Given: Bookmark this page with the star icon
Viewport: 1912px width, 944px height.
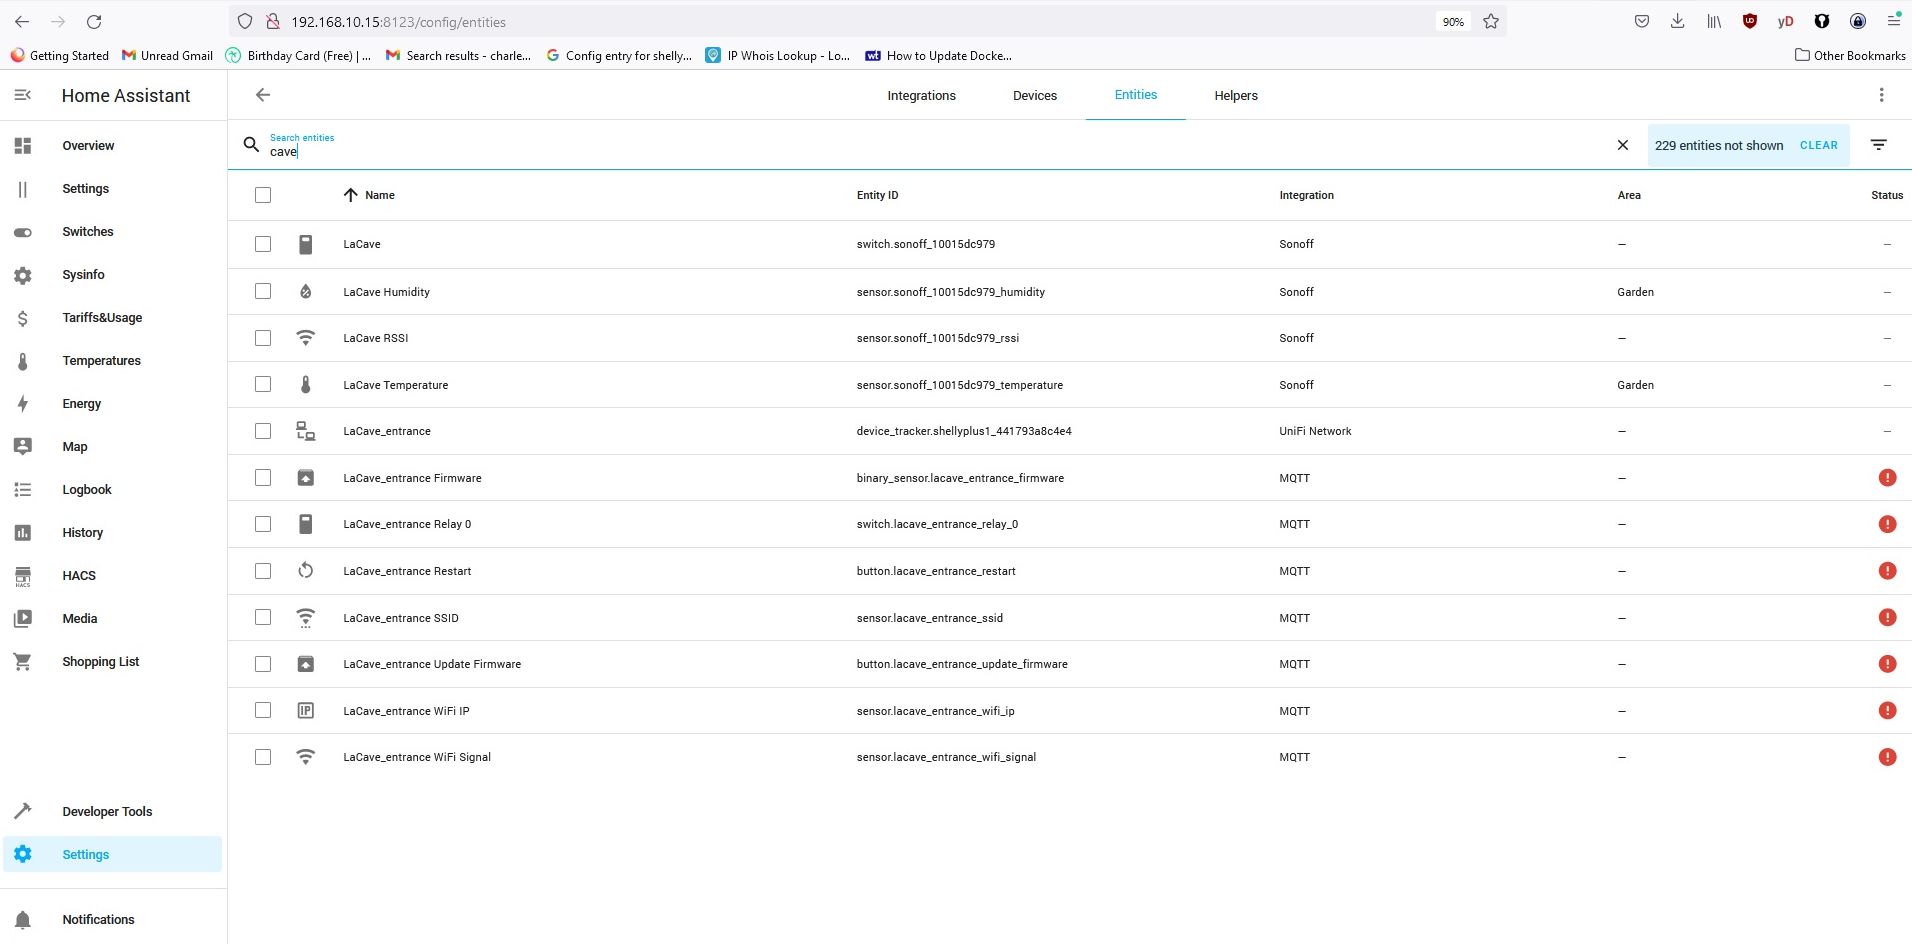Looking at the screenshot, I should point(1491,21).
